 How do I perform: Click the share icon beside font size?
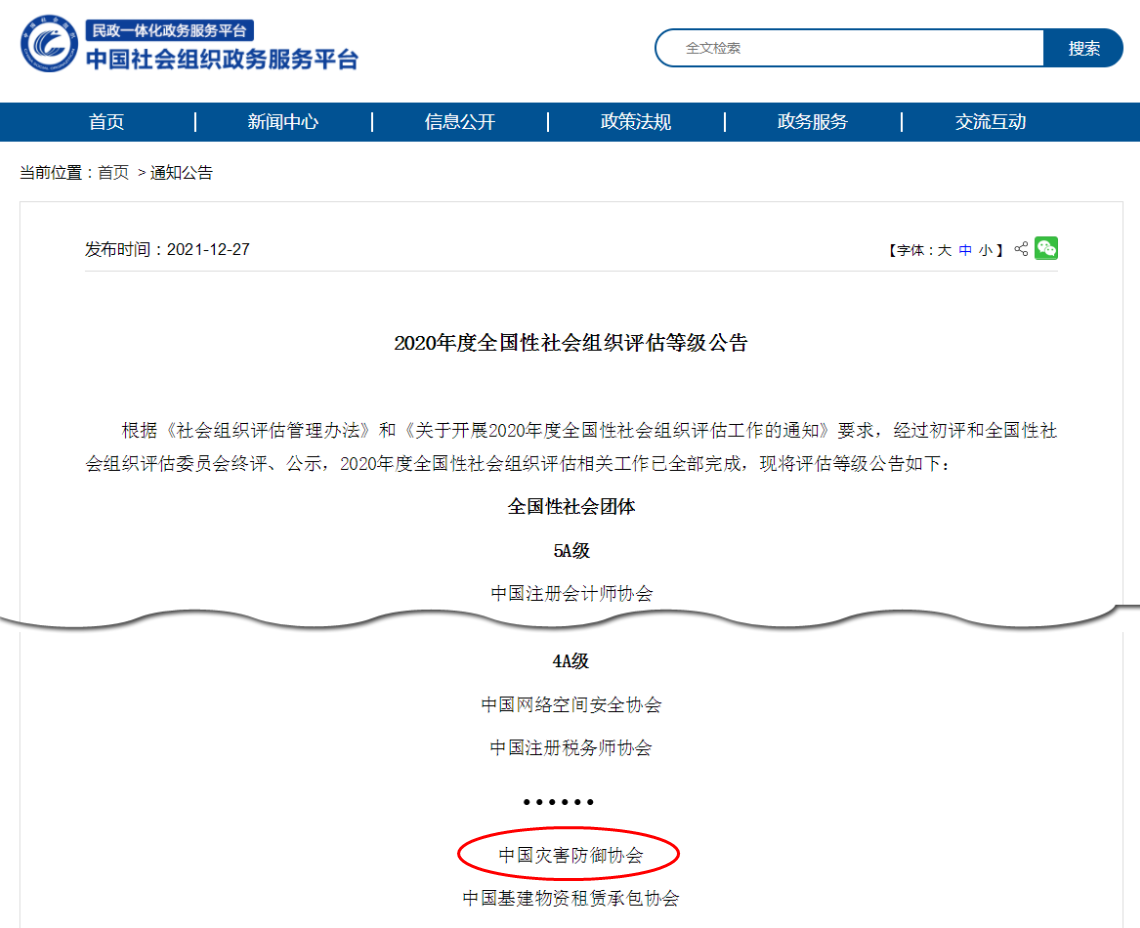[x=1021, y=249]
